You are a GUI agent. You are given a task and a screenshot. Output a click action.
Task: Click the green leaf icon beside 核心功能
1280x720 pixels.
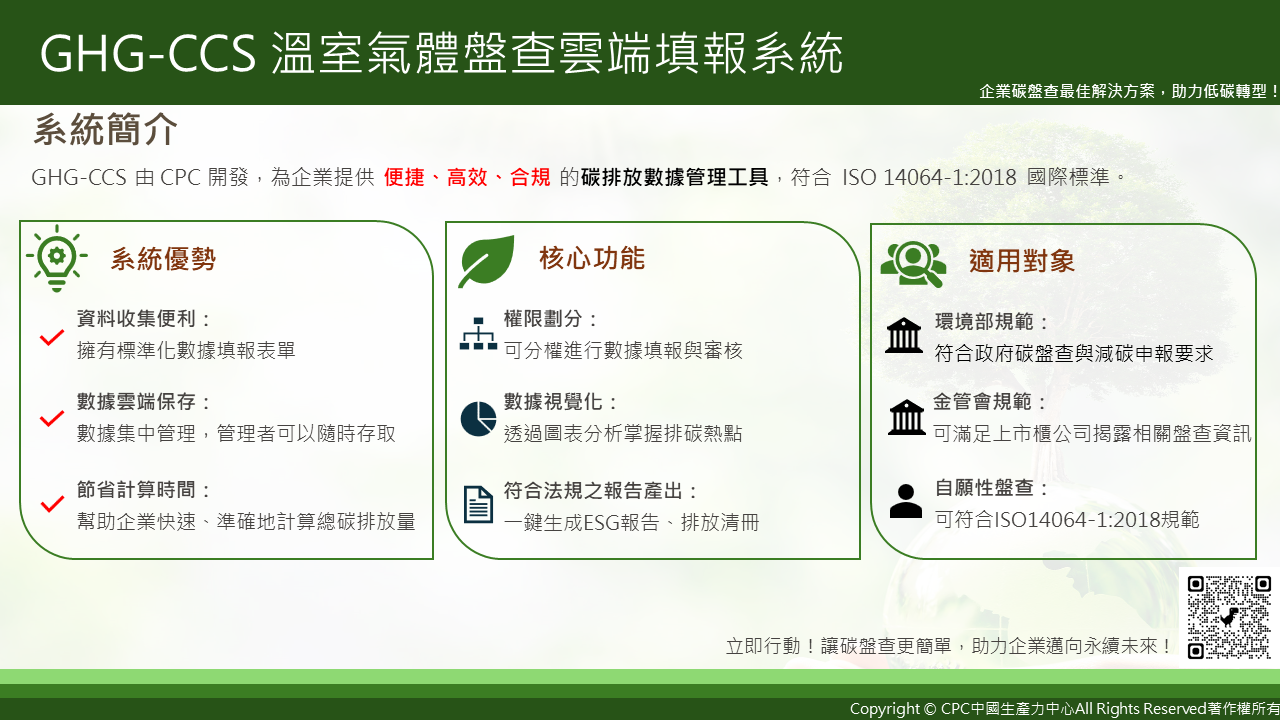tap(486, 261)
